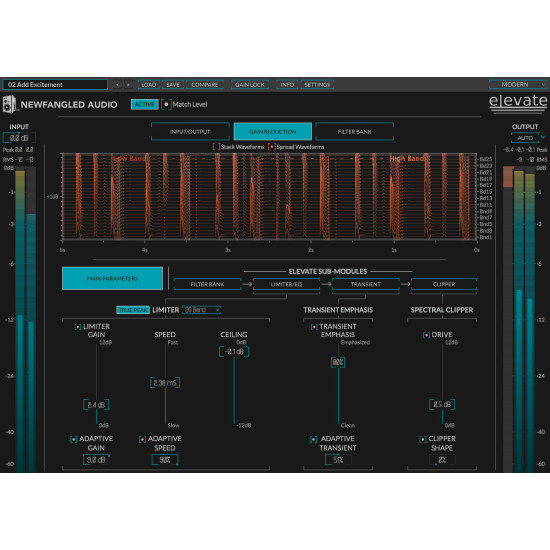Open the CLIPPER sub-module
Viewport: 550px width, 550px height.
click(x=444, y=284)
